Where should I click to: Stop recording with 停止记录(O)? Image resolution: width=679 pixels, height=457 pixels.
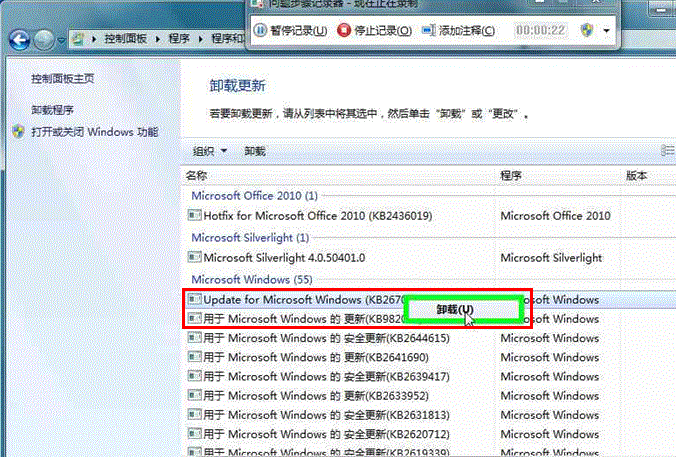(375, 30)
